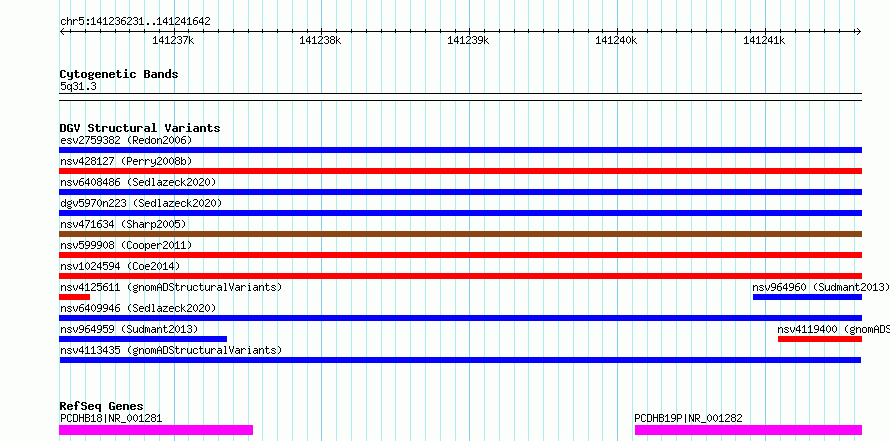890x441 pixels.
Task: Click the DGV Structural Variants track title
Action: click(x=140, y=128)
